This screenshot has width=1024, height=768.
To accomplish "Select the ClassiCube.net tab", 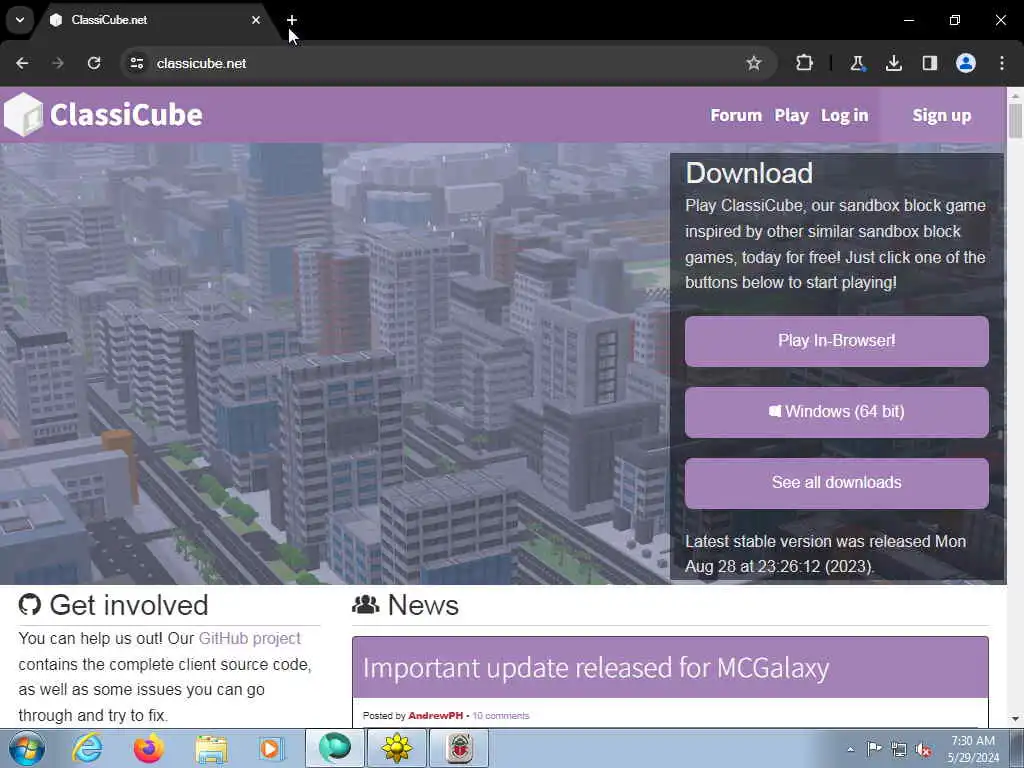I will coord(150,20).
